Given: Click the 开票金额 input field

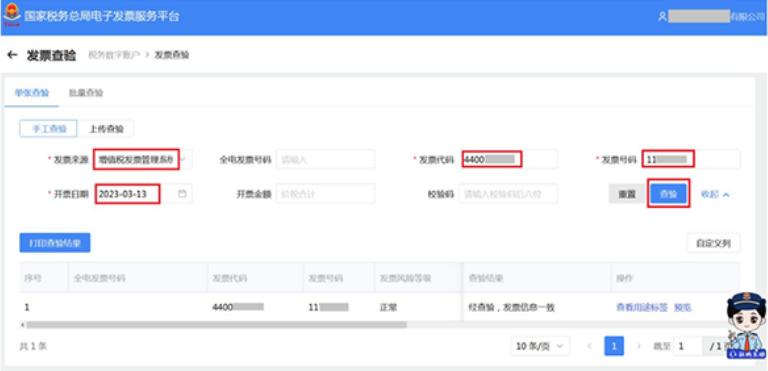Looking at the screenshot, I should [x=326, y=194].
